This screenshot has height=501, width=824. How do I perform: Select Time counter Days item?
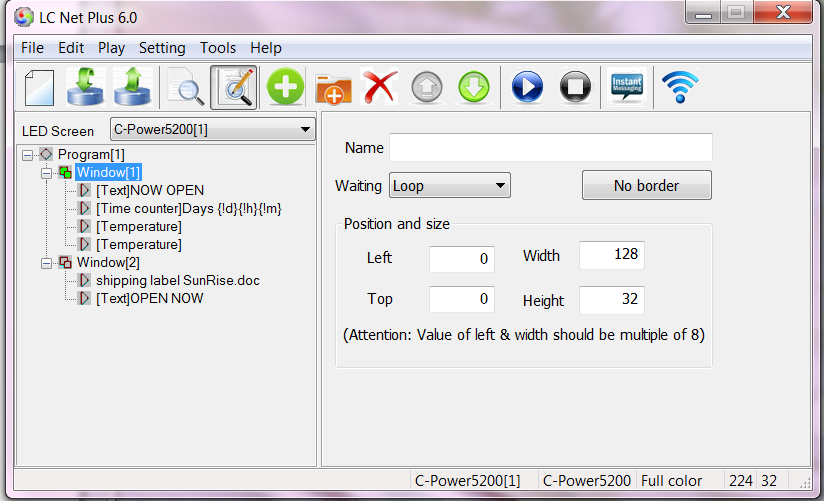[189, 209]
